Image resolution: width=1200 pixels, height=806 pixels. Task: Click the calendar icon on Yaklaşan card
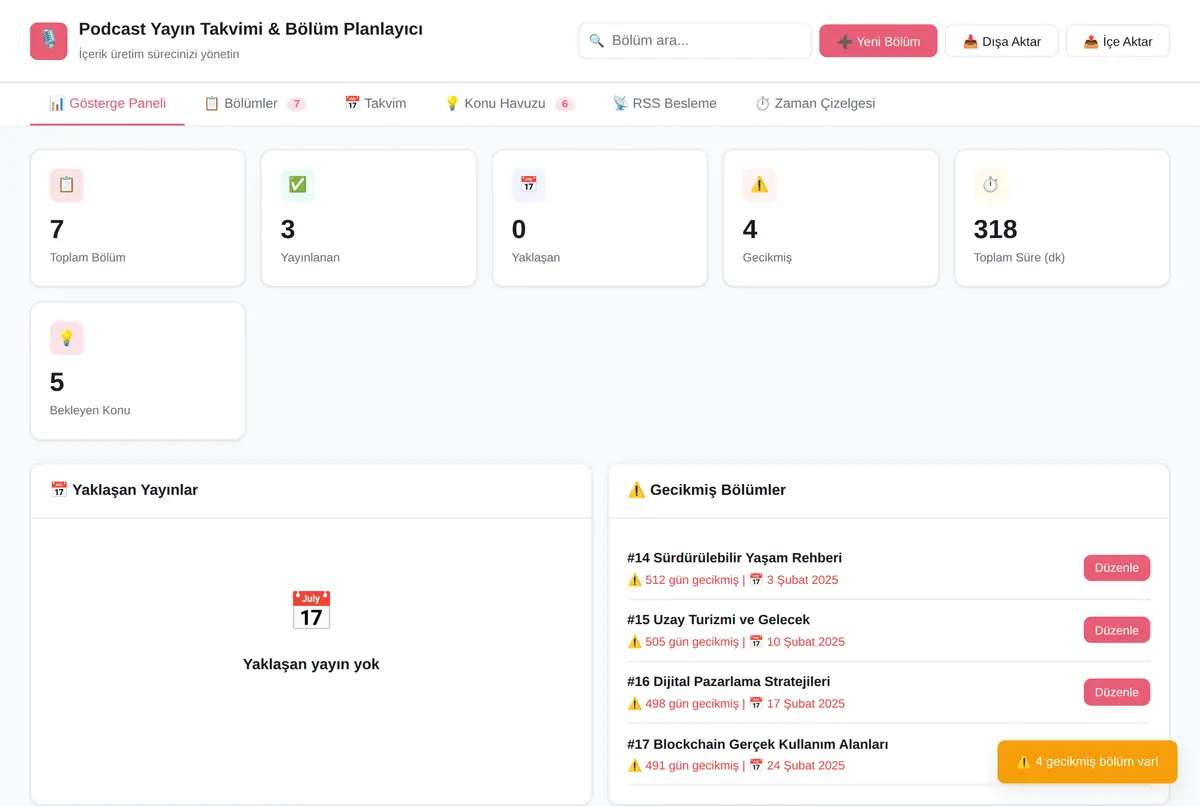[x=529, y=185]
